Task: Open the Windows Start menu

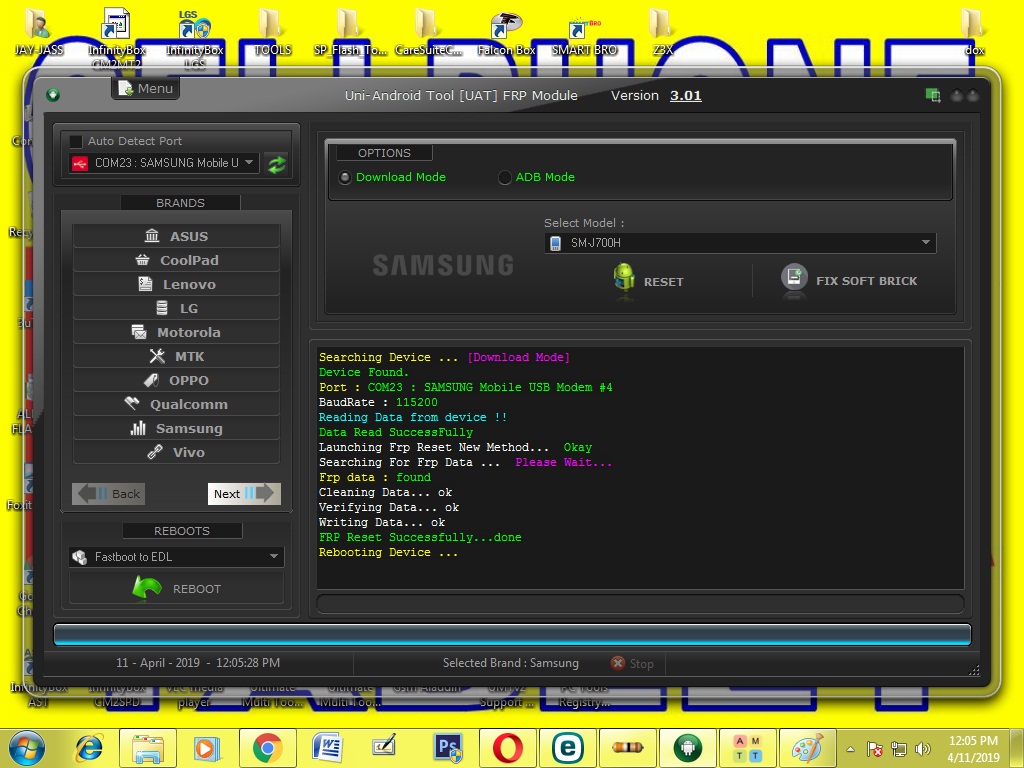Action: point(26,748)
